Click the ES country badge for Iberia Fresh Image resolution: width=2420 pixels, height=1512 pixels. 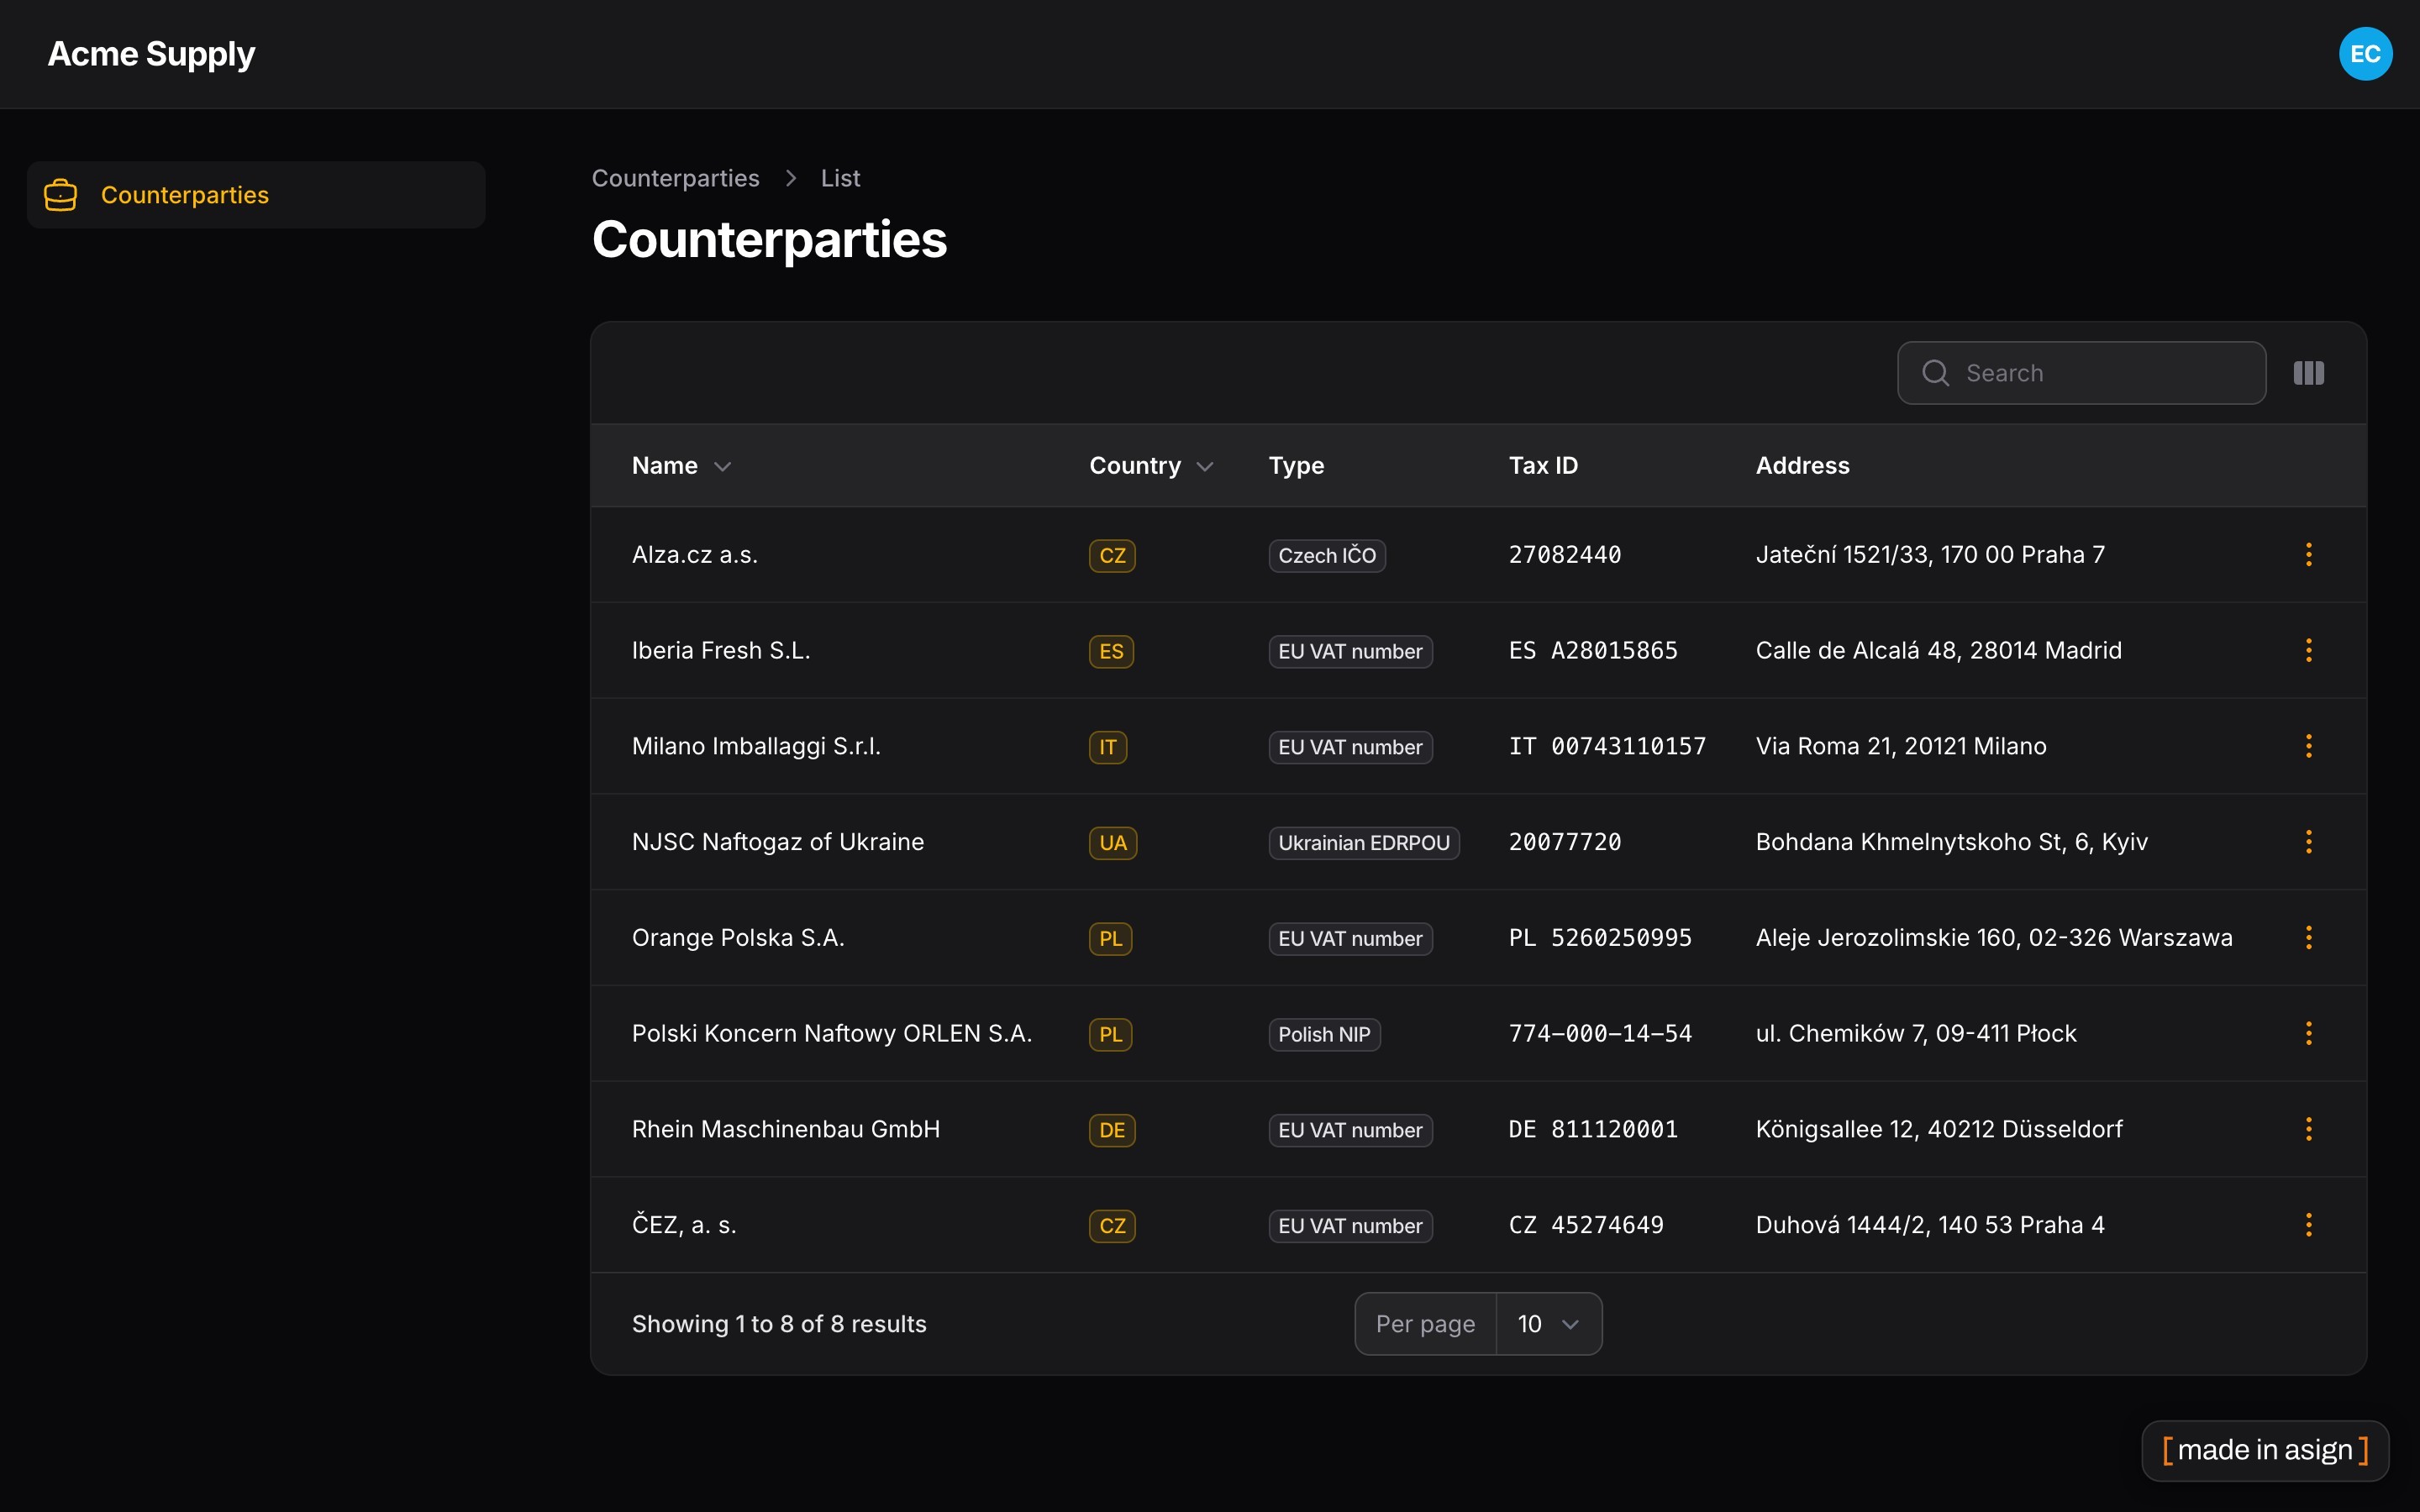[1111, 652]
